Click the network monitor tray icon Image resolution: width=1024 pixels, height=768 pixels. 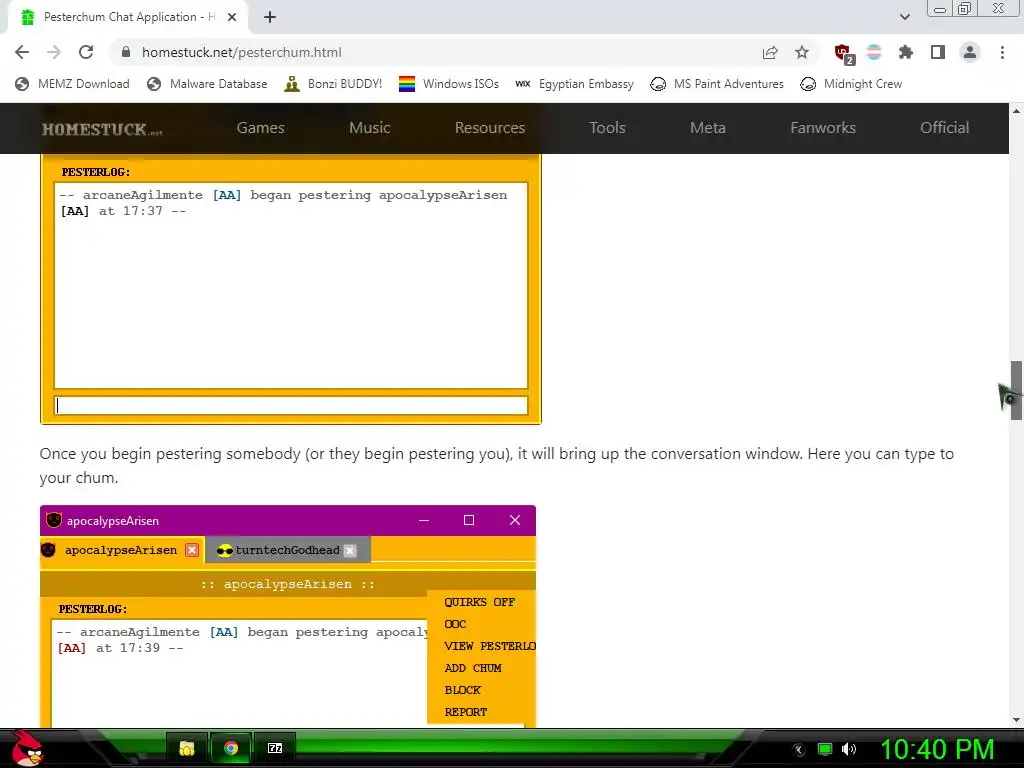[x=825, y=749]
